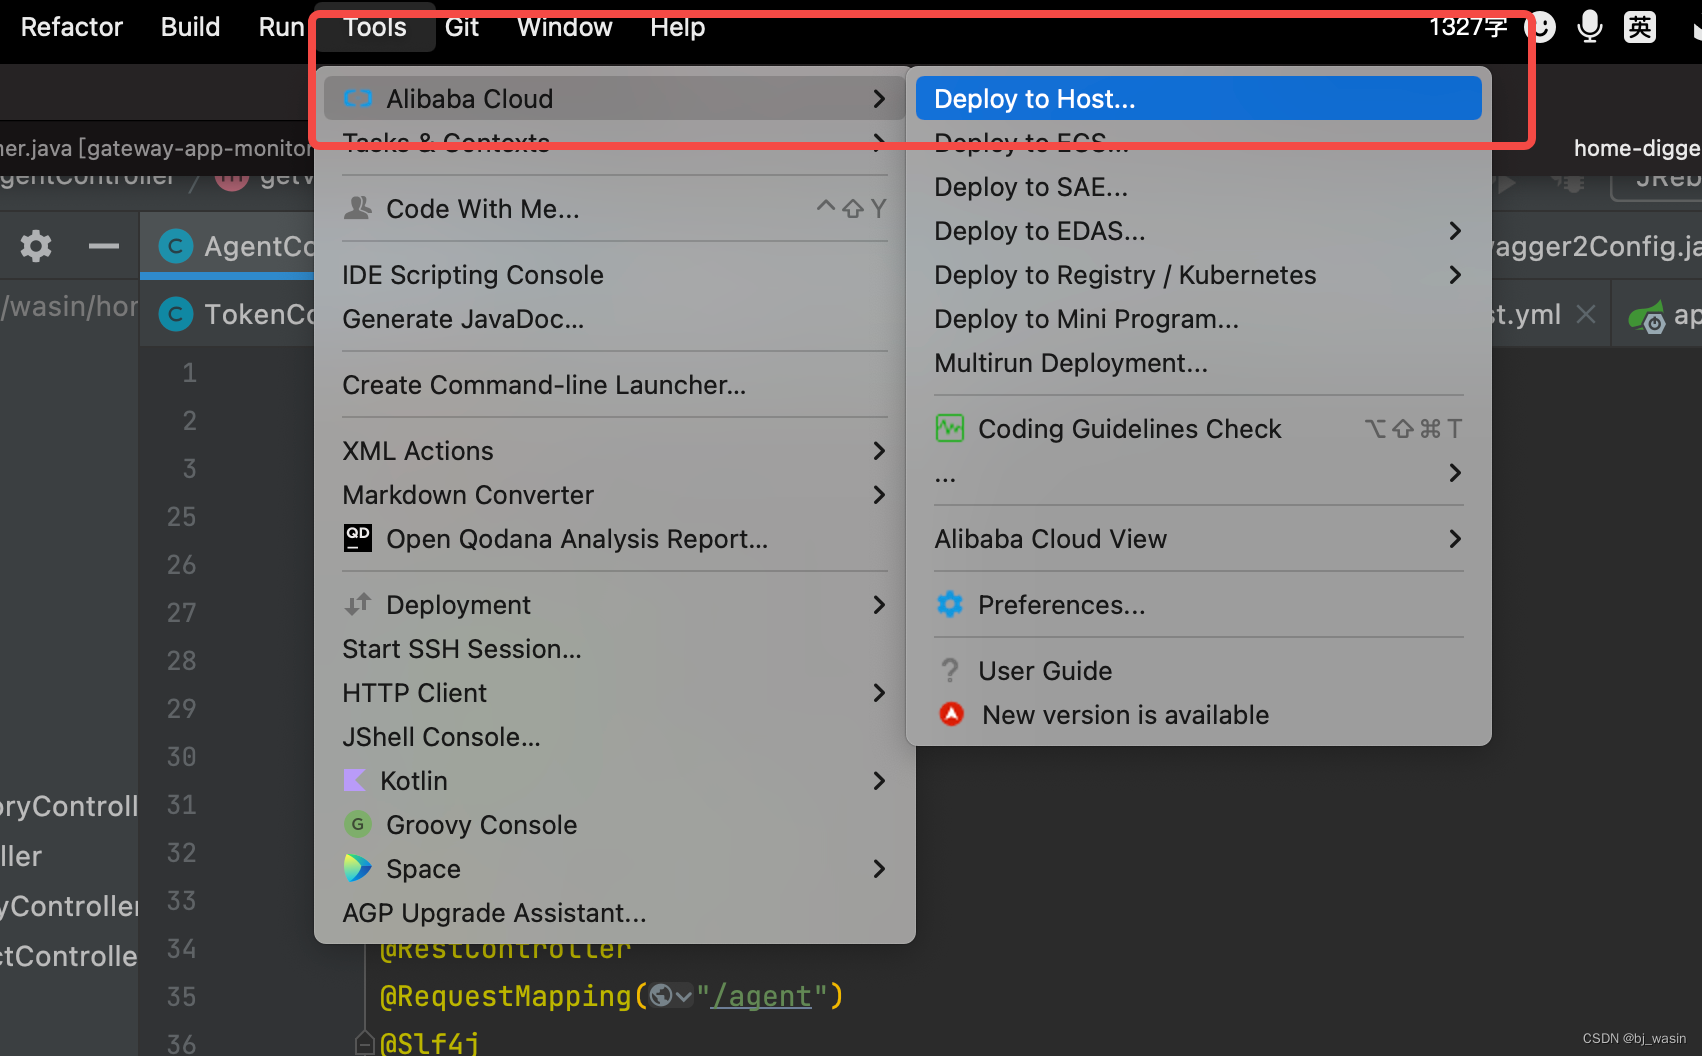Expand Alibaba Cloud View submenu arrow
Image resolution: width=1702 pixels, height=1056 pixels.
coord(1455,539)
